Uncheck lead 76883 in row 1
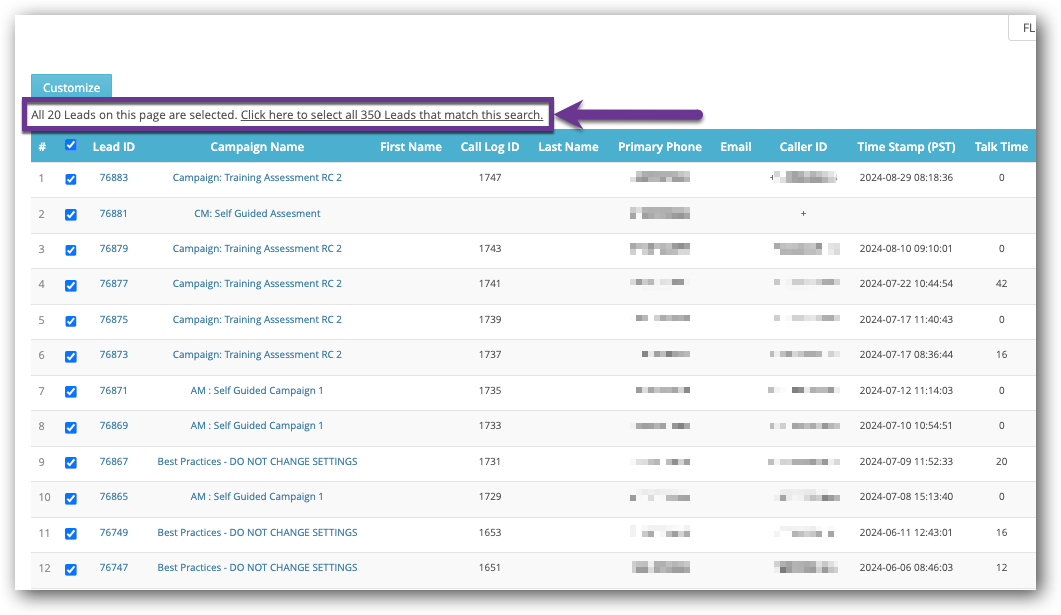Screen dimensions: 1061x615 tap(71, 178)
